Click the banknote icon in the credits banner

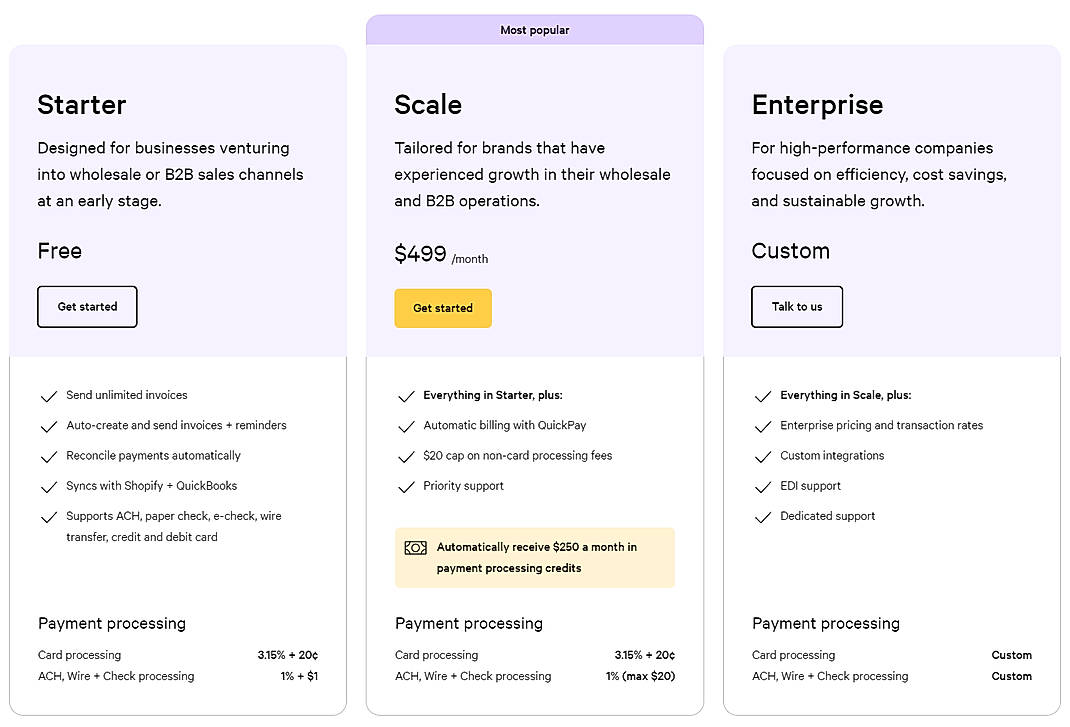pyautogui.click(x=413, y=548)
